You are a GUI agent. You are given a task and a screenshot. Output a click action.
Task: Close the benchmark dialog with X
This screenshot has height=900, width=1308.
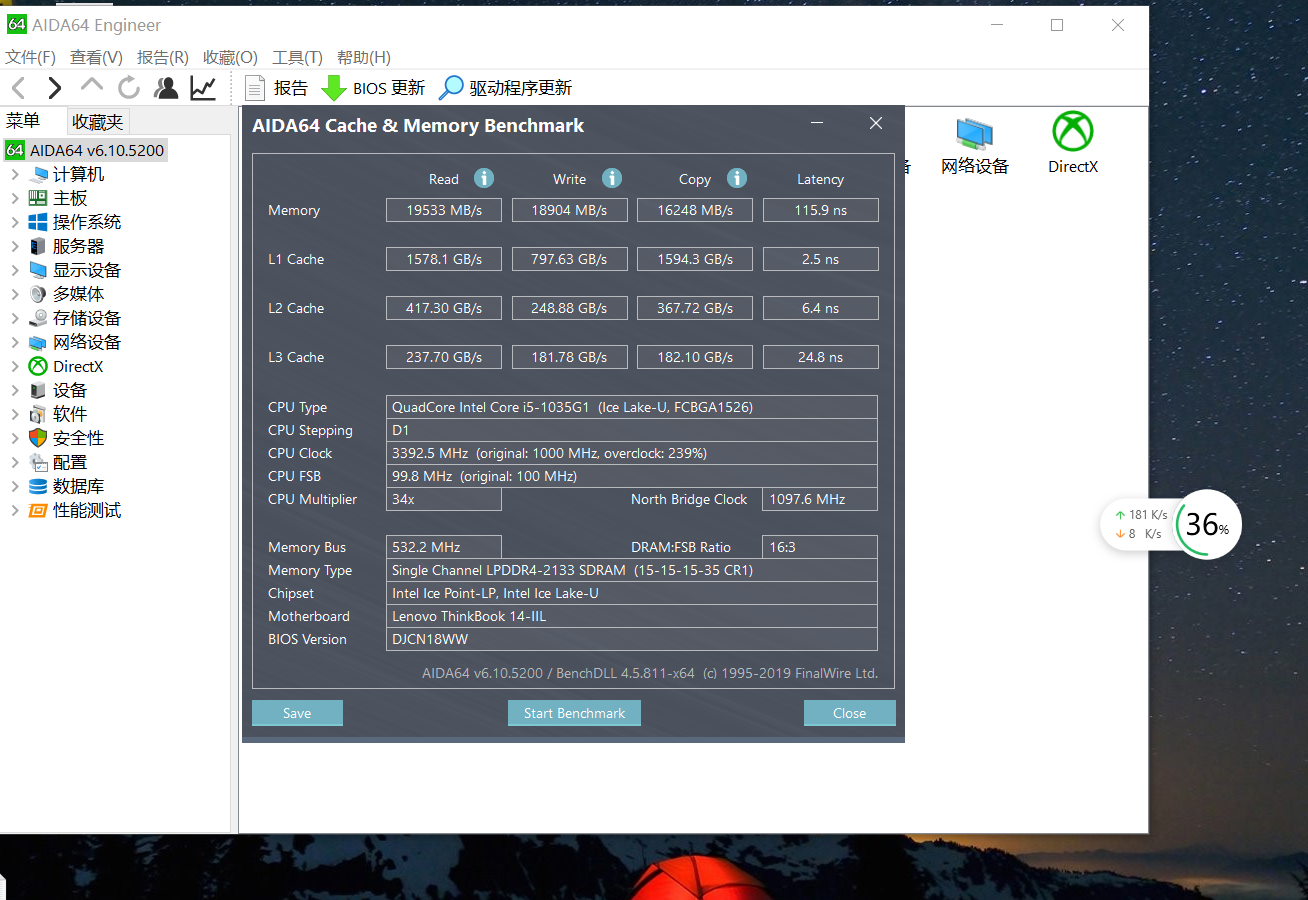click(876, 123)
